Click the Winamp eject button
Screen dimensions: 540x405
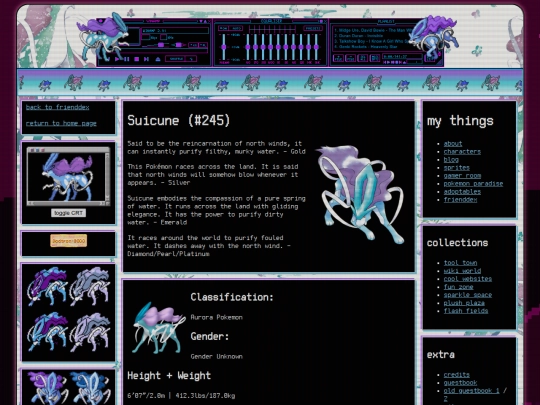tap(158, 59)
